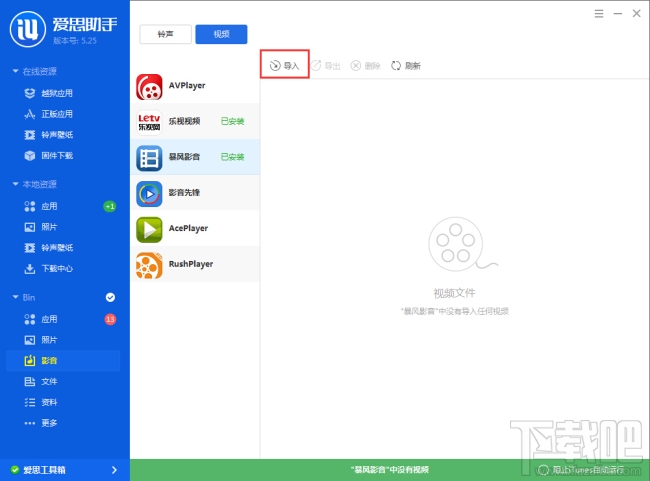The height and width of the screenshot is (481, 650).
Task: Collapse the 本地资源 section
Action: [x=15, y=184]
